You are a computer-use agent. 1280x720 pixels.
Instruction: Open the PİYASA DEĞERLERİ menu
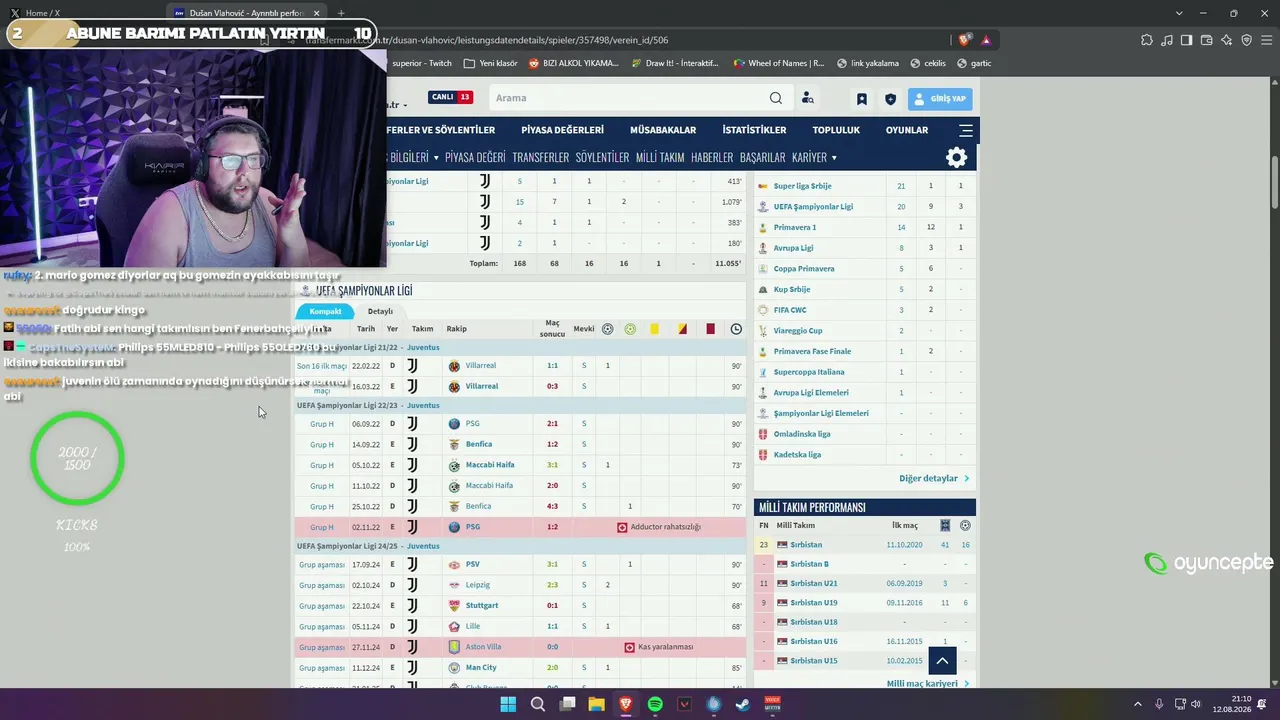click(x=563, y=130)
